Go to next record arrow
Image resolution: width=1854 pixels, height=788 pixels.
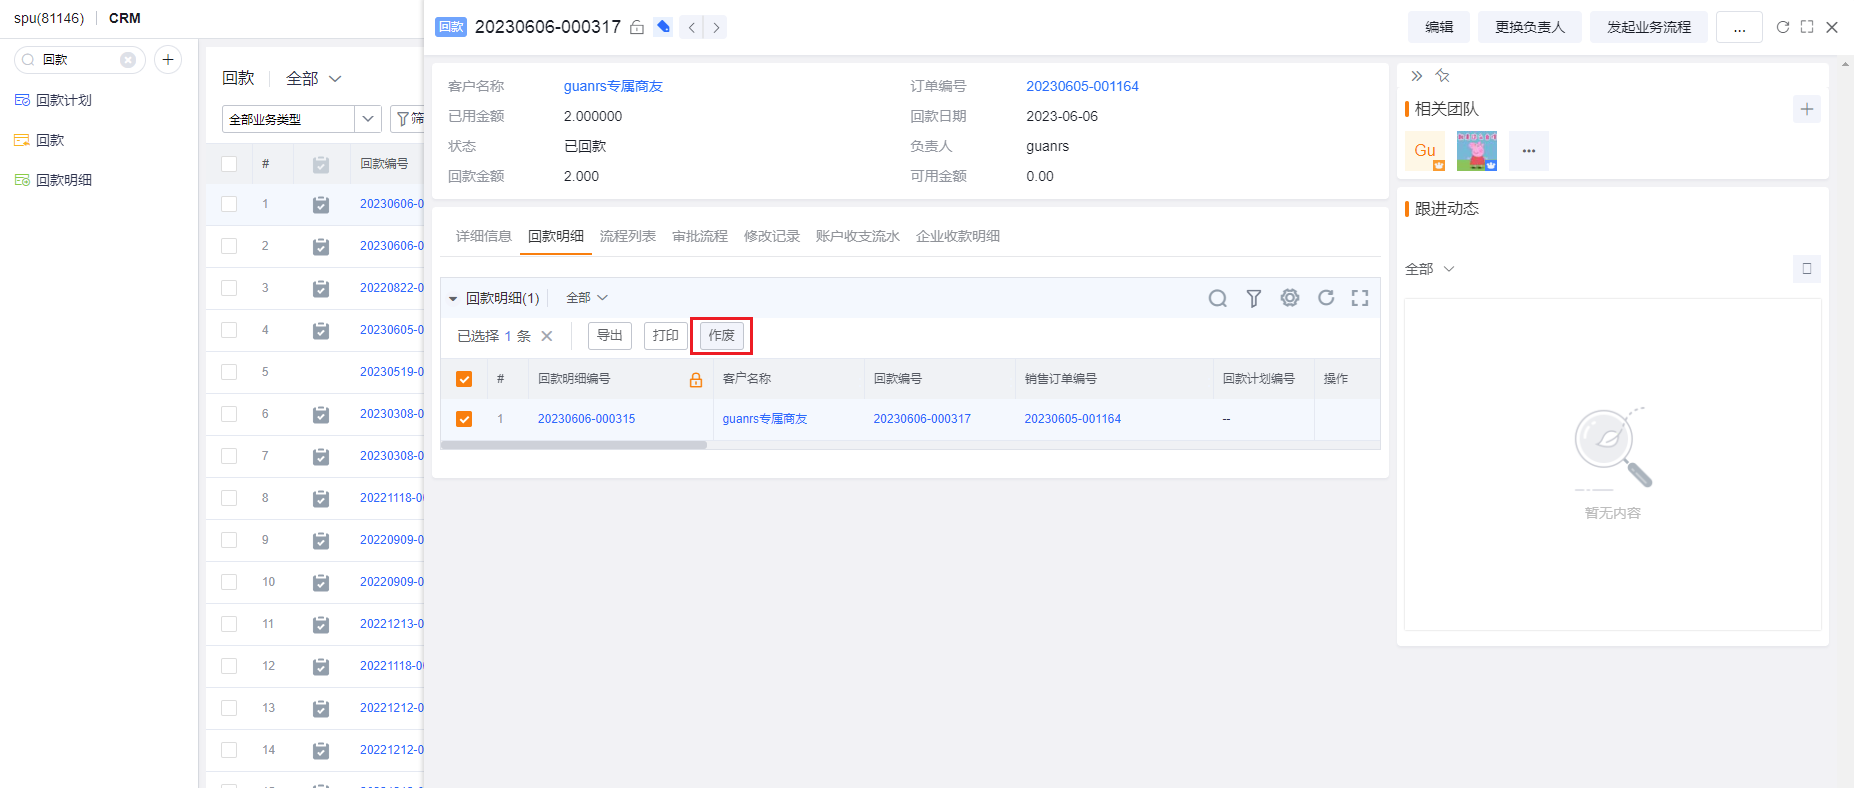pyautogui.click(x=716, y=27)
